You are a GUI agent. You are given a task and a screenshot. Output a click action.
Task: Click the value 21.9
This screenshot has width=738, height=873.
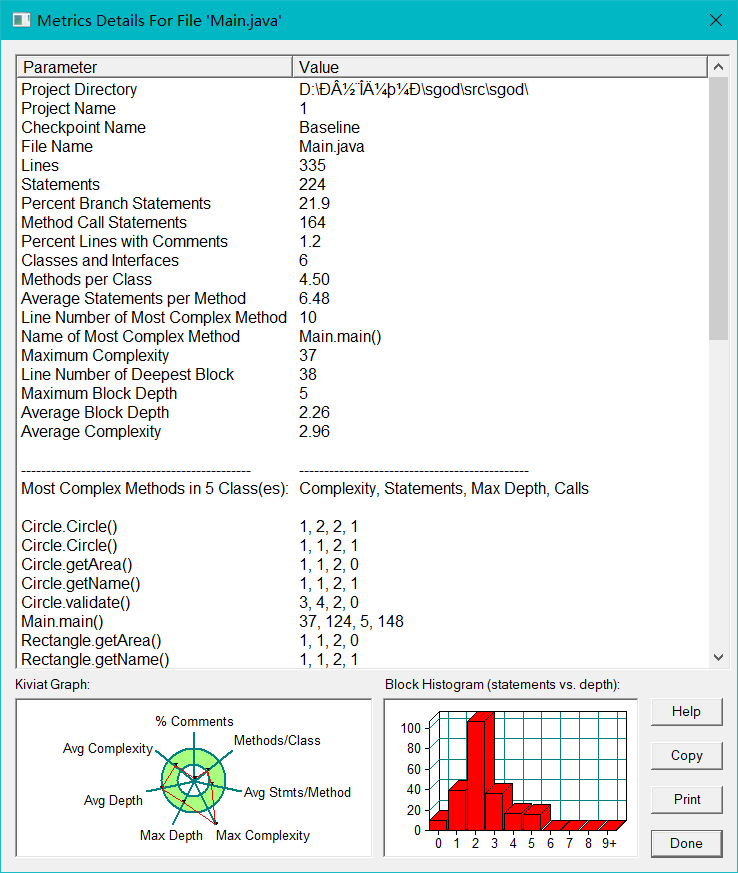pos(314,203)
